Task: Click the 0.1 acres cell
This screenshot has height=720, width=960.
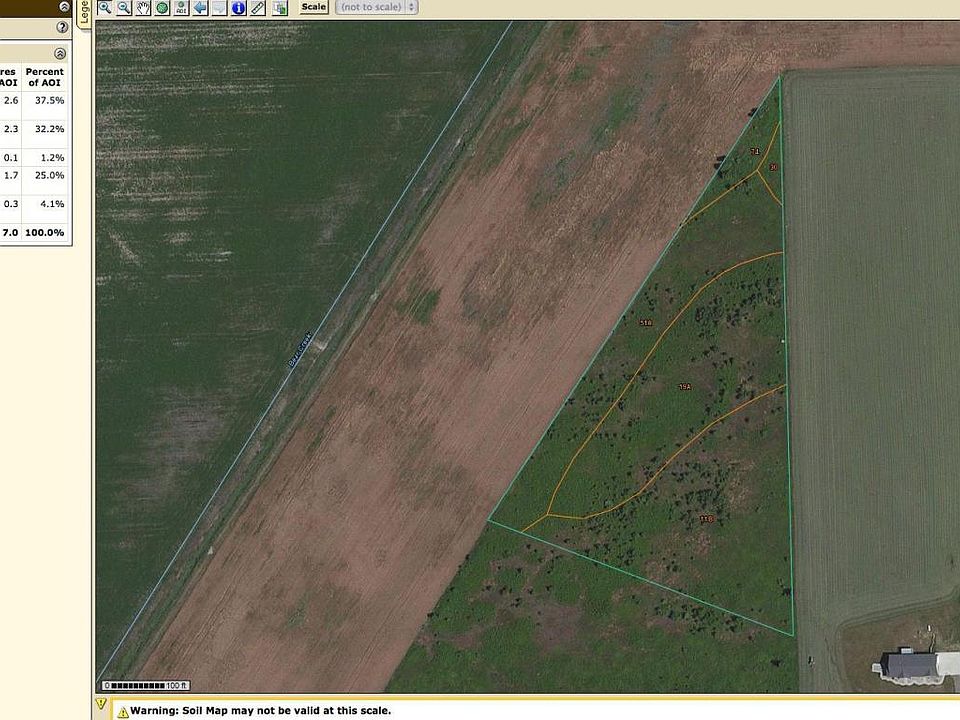Action: tap(11, 158)
